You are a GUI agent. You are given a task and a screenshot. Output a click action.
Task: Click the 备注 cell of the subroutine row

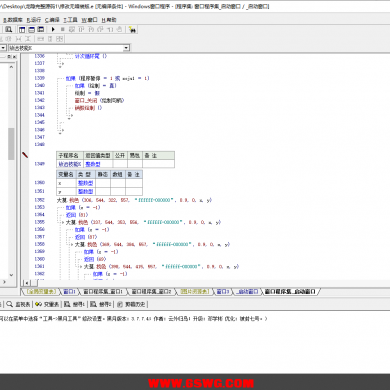tap(158, 164)
